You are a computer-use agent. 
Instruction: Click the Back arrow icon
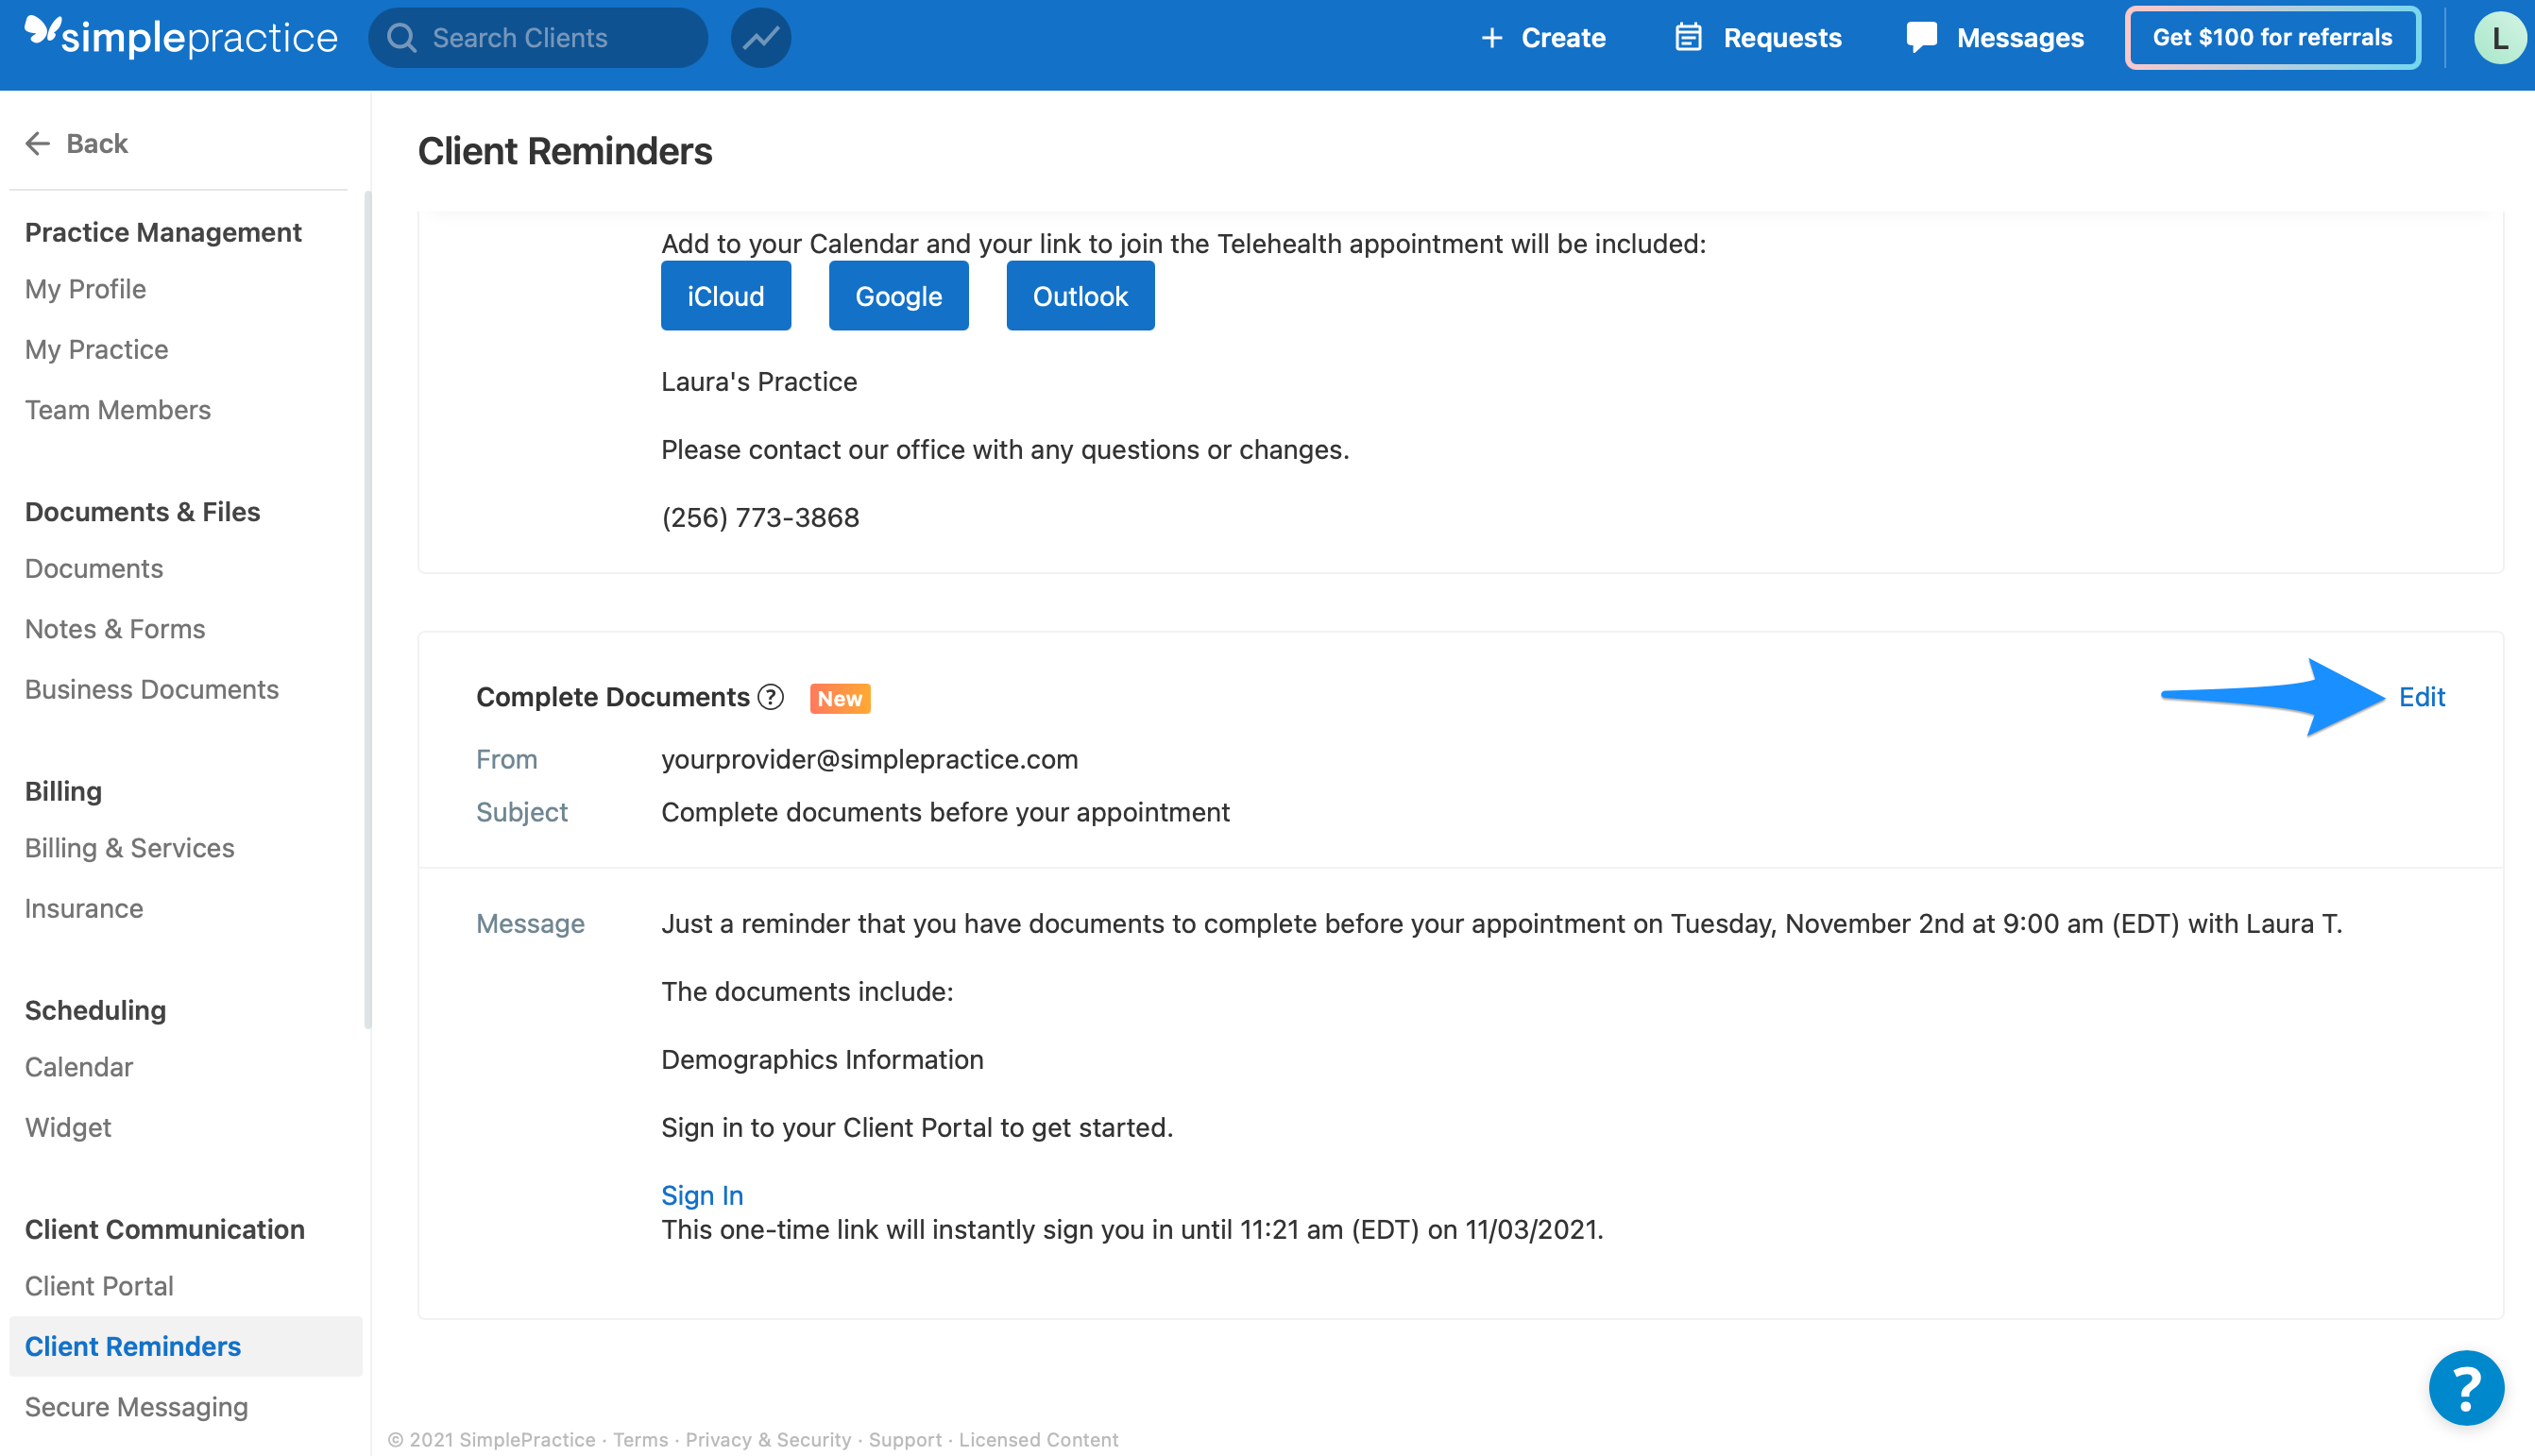pyautogui.click(x=37, y=143)
